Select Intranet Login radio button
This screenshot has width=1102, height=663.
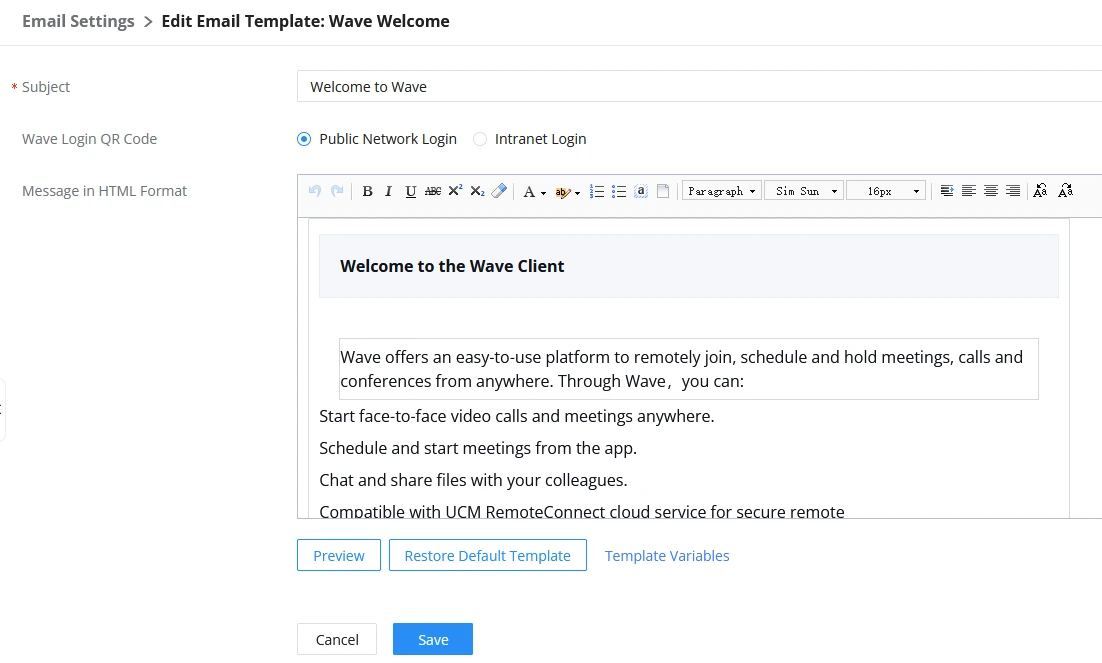coord(479,139)
